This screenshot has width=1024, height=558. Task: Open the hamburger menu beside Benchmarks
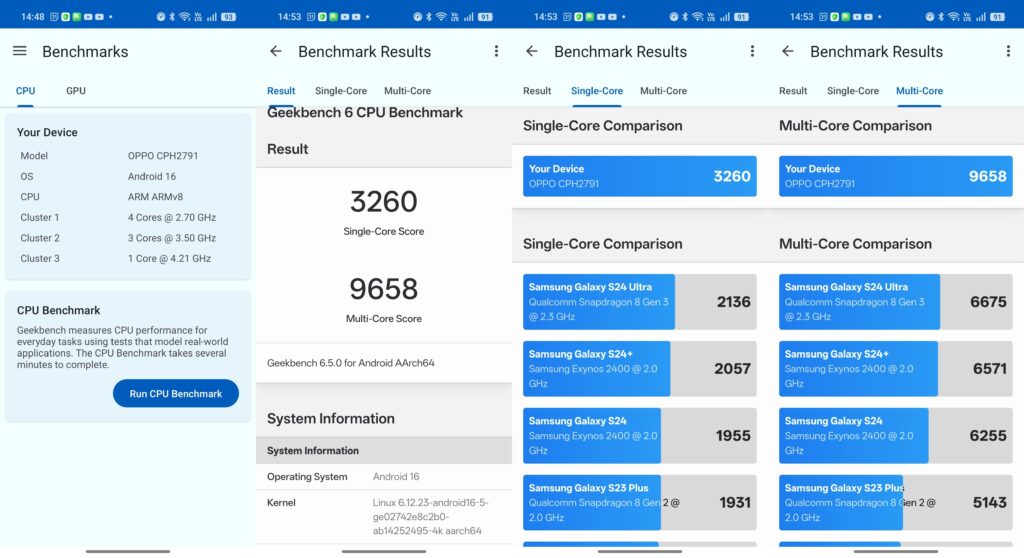pos(20,51)
